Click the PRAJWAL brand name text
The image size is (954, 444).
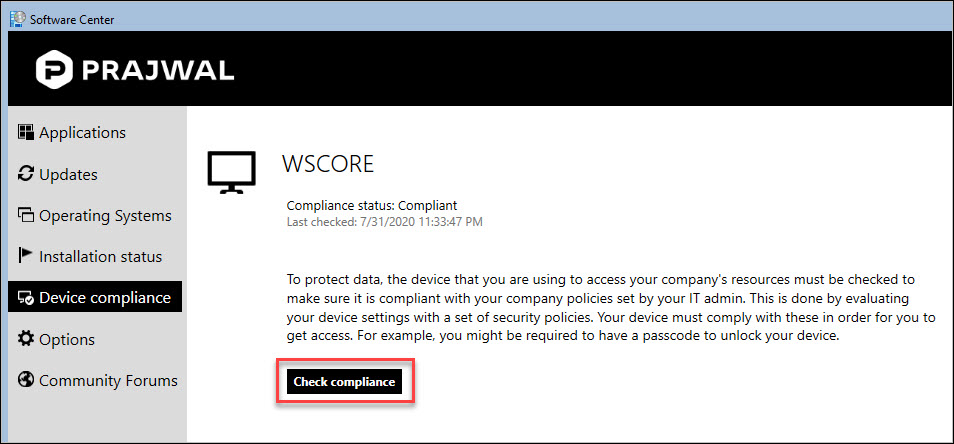click(x=158, y=70)
